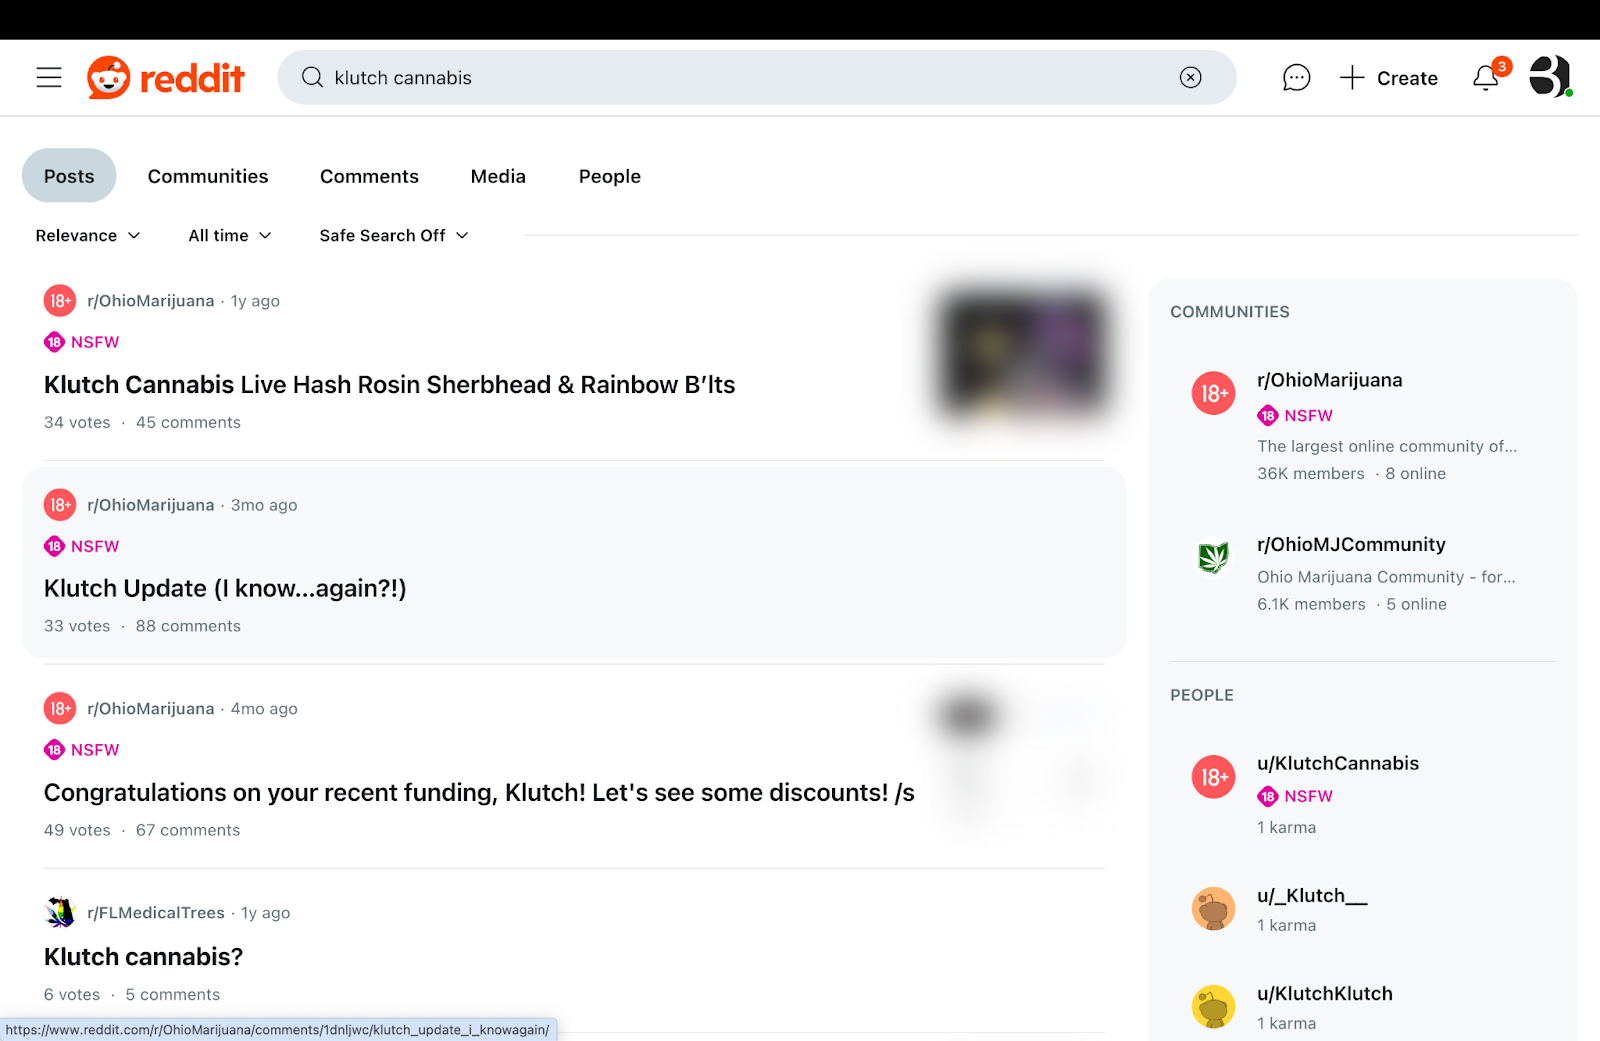Click '45 comments' on Live Hash Rosin post
The image size is (1600, 1041).
(x=188, y=422)
